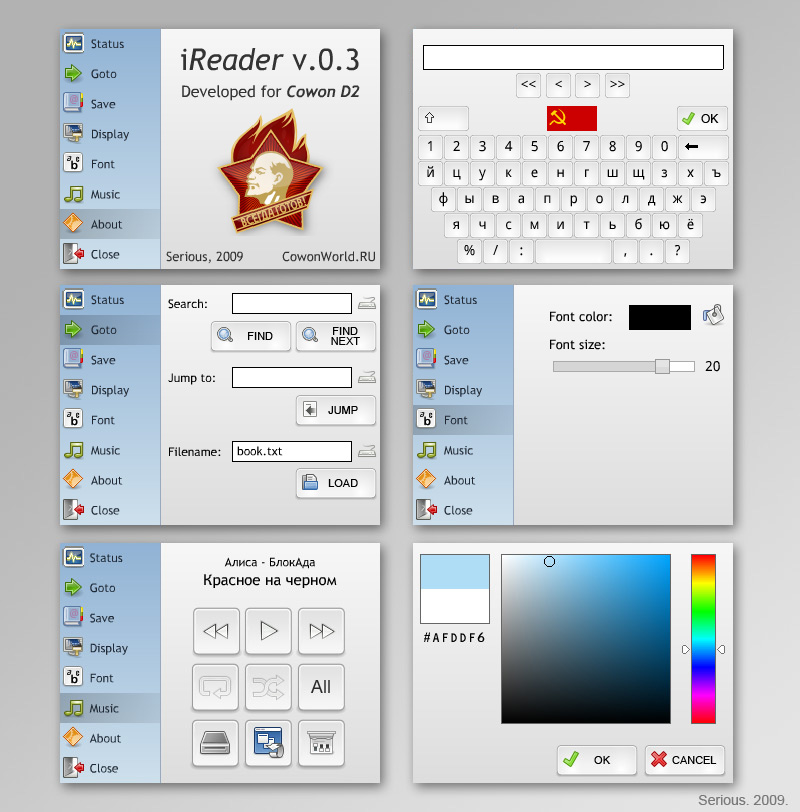Tap the space bar key
This screenshot has width=800, height=812.
pos(573,251)
